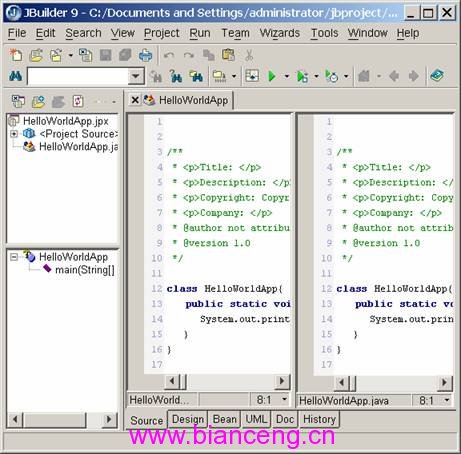Click the Back arrow icon
The image size is (461, 454).
(394, 76)
